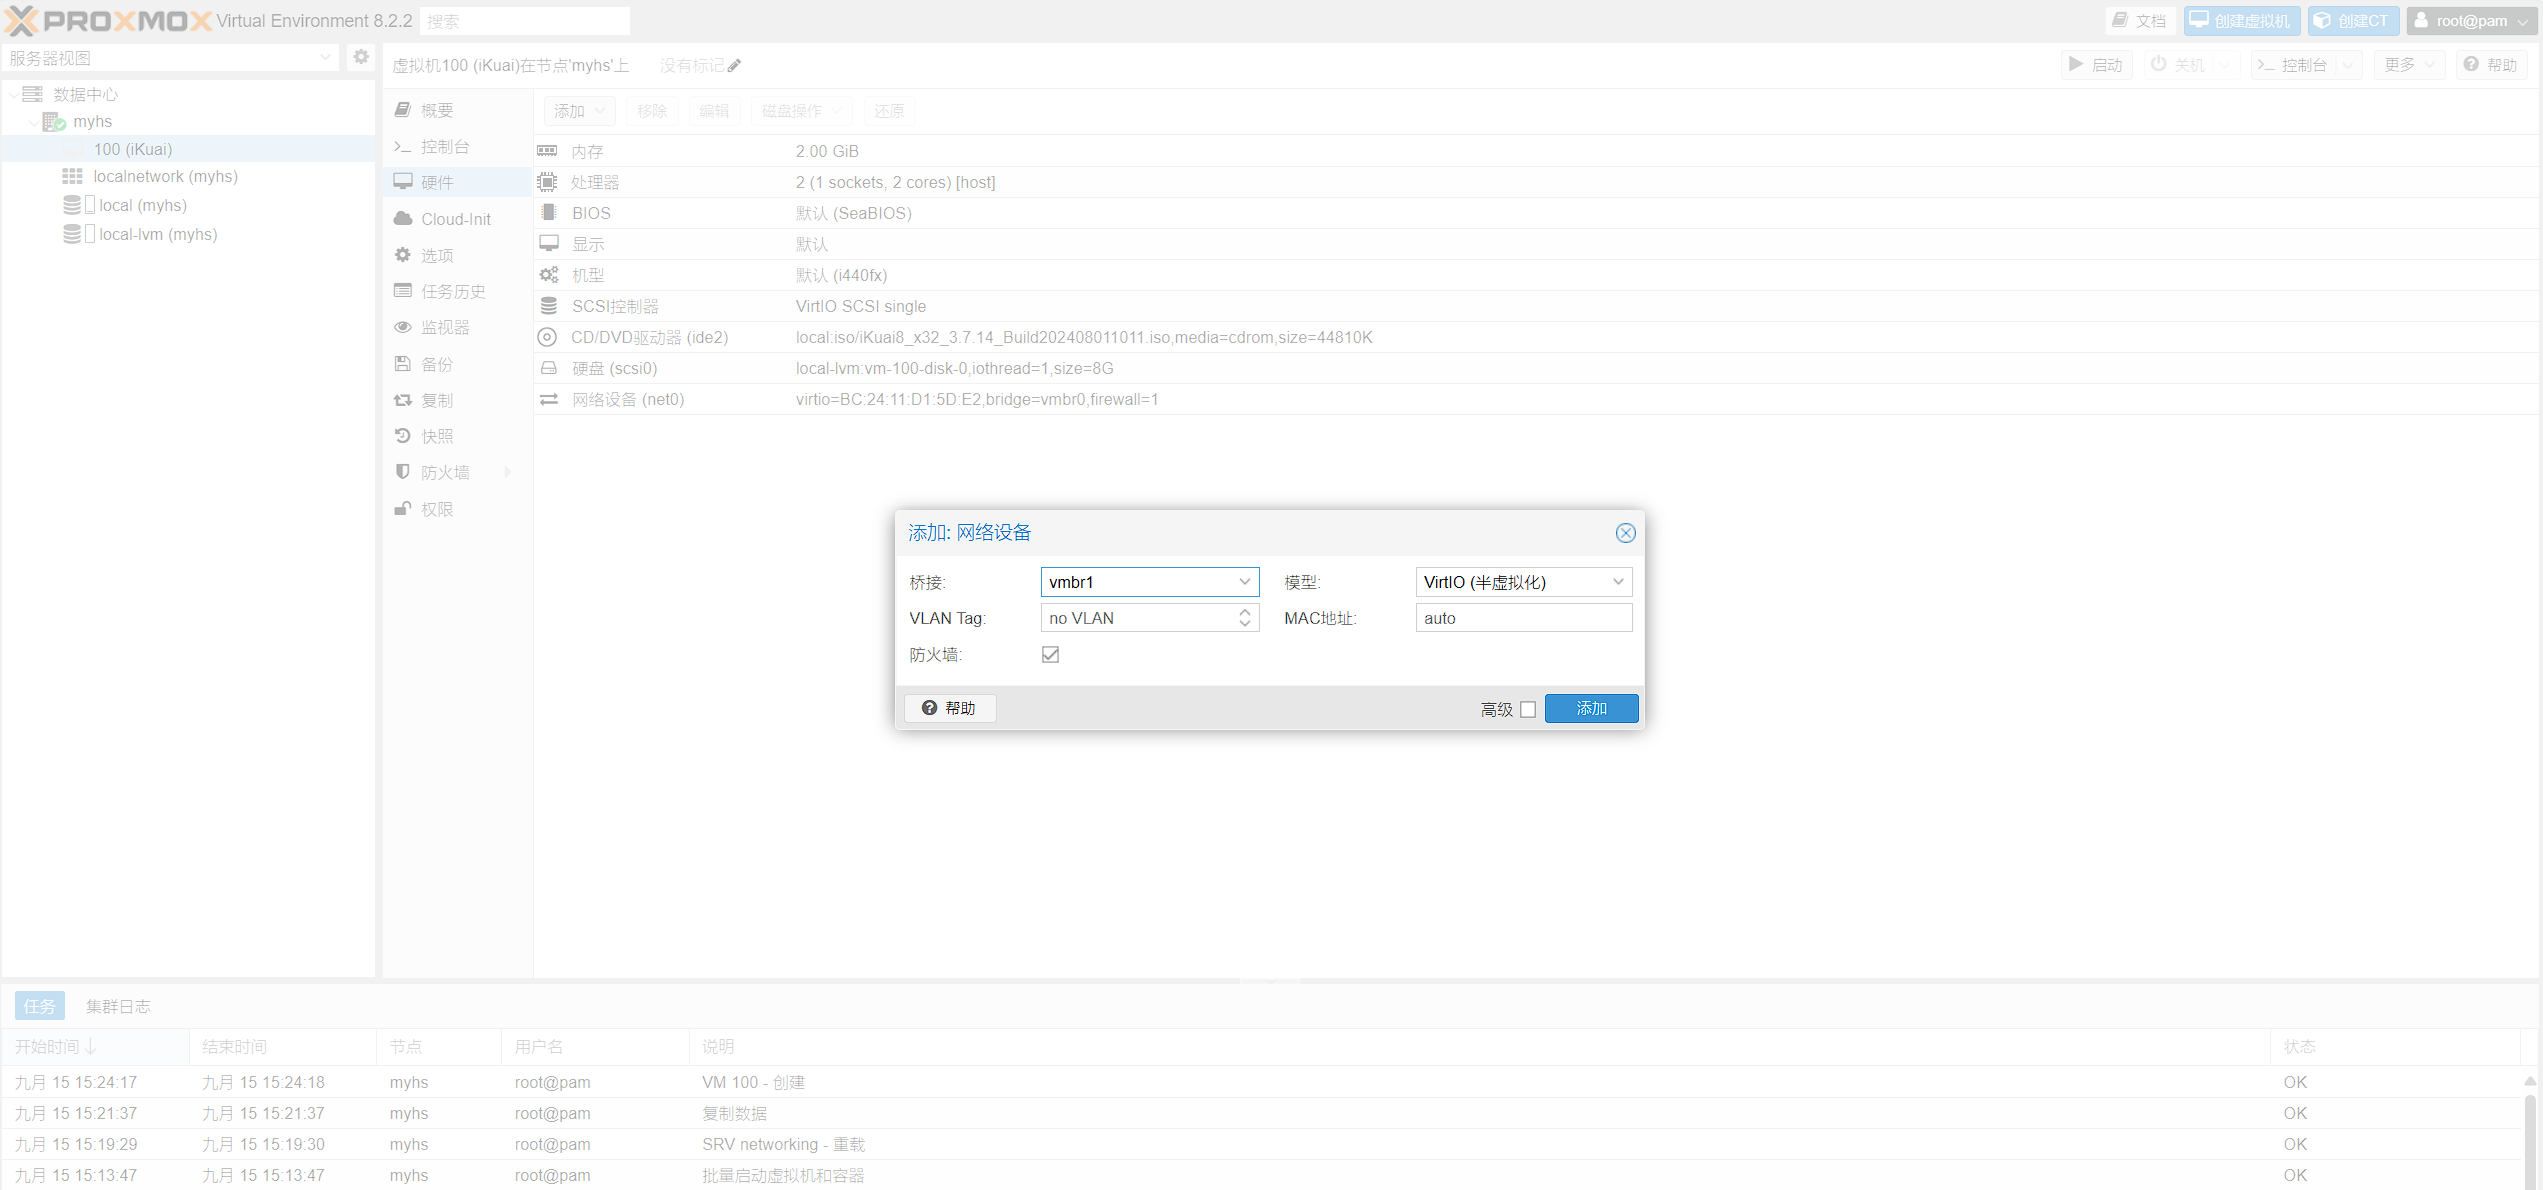Select the 100 (iKuai) VM in tree
The width and height of the screenshot is (2543, 1190).
[133, 149]
